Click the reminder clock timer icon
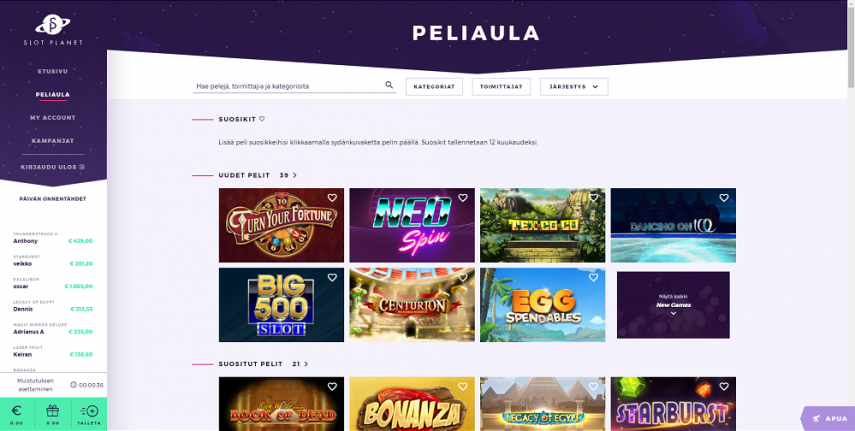855x431 pixels. coord(74,385)
